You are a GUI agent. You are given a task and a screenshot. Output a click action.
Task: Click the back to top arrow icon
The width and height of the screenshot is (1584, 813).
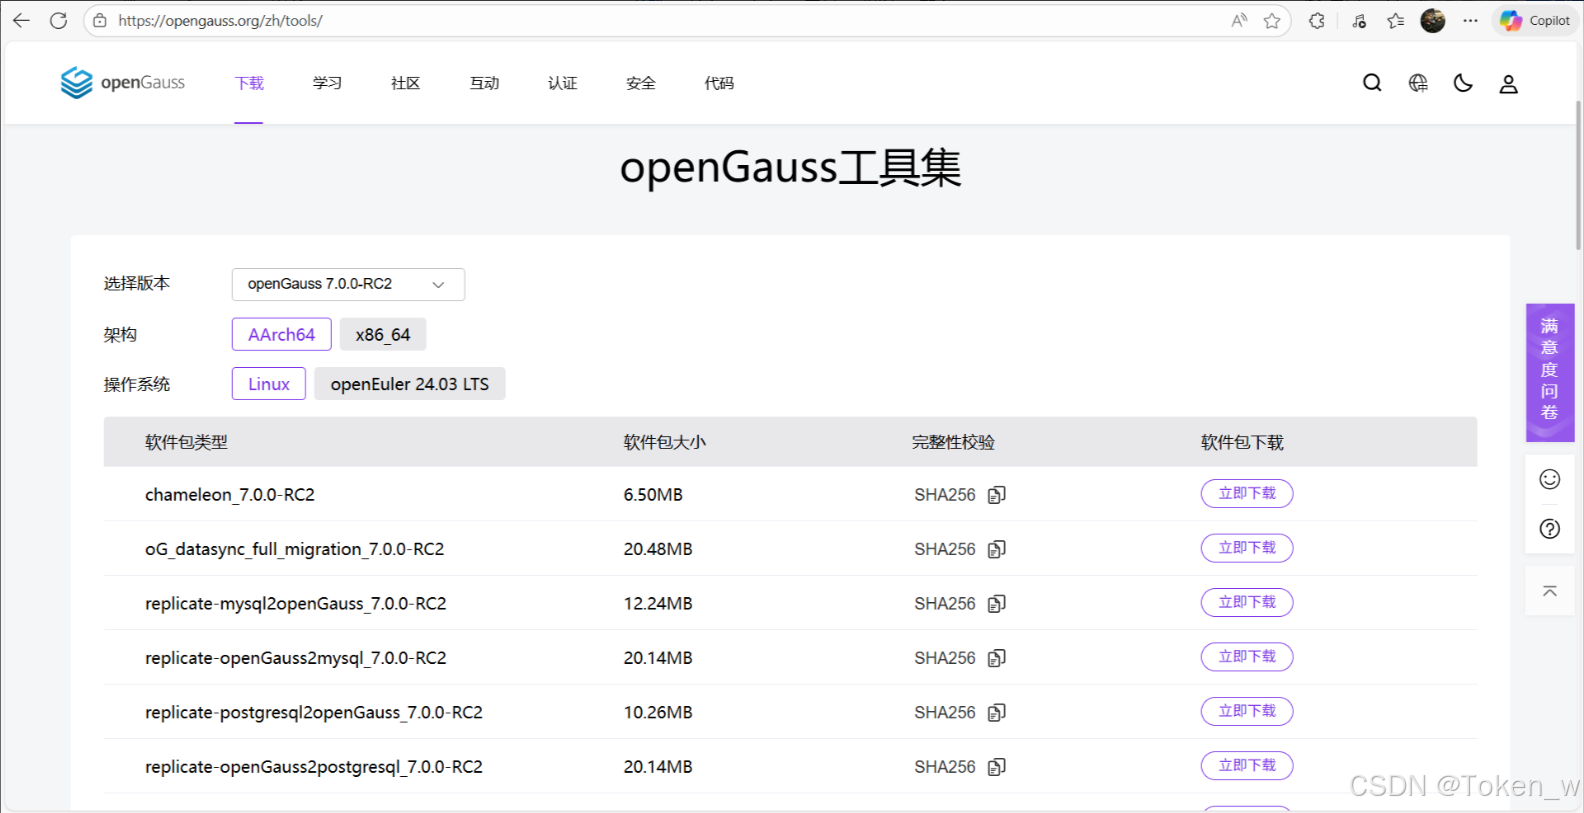pyautogui.click(x=1550, y=591)
